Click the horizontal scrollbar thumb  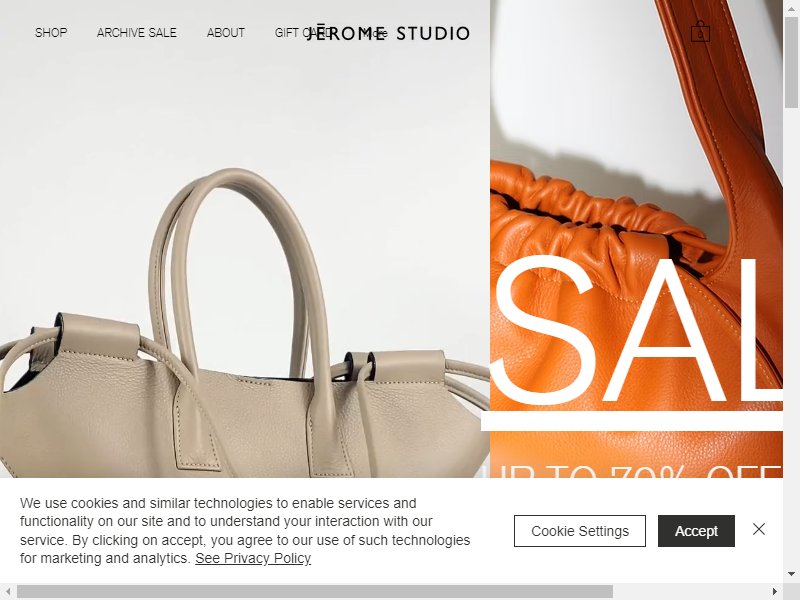(315, 592)
